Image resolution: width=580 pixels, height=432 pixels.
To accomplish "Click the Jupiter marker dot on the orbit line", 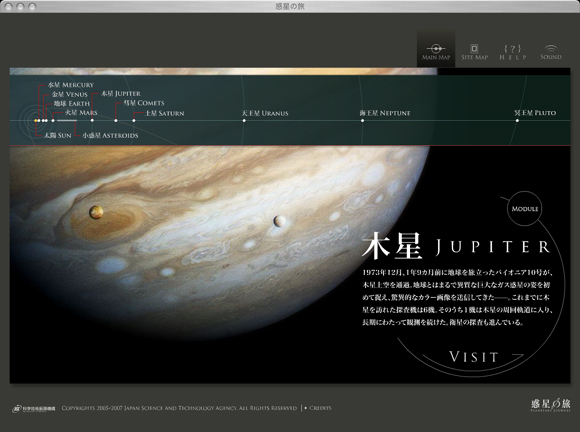I will click(x=92, y=121).
